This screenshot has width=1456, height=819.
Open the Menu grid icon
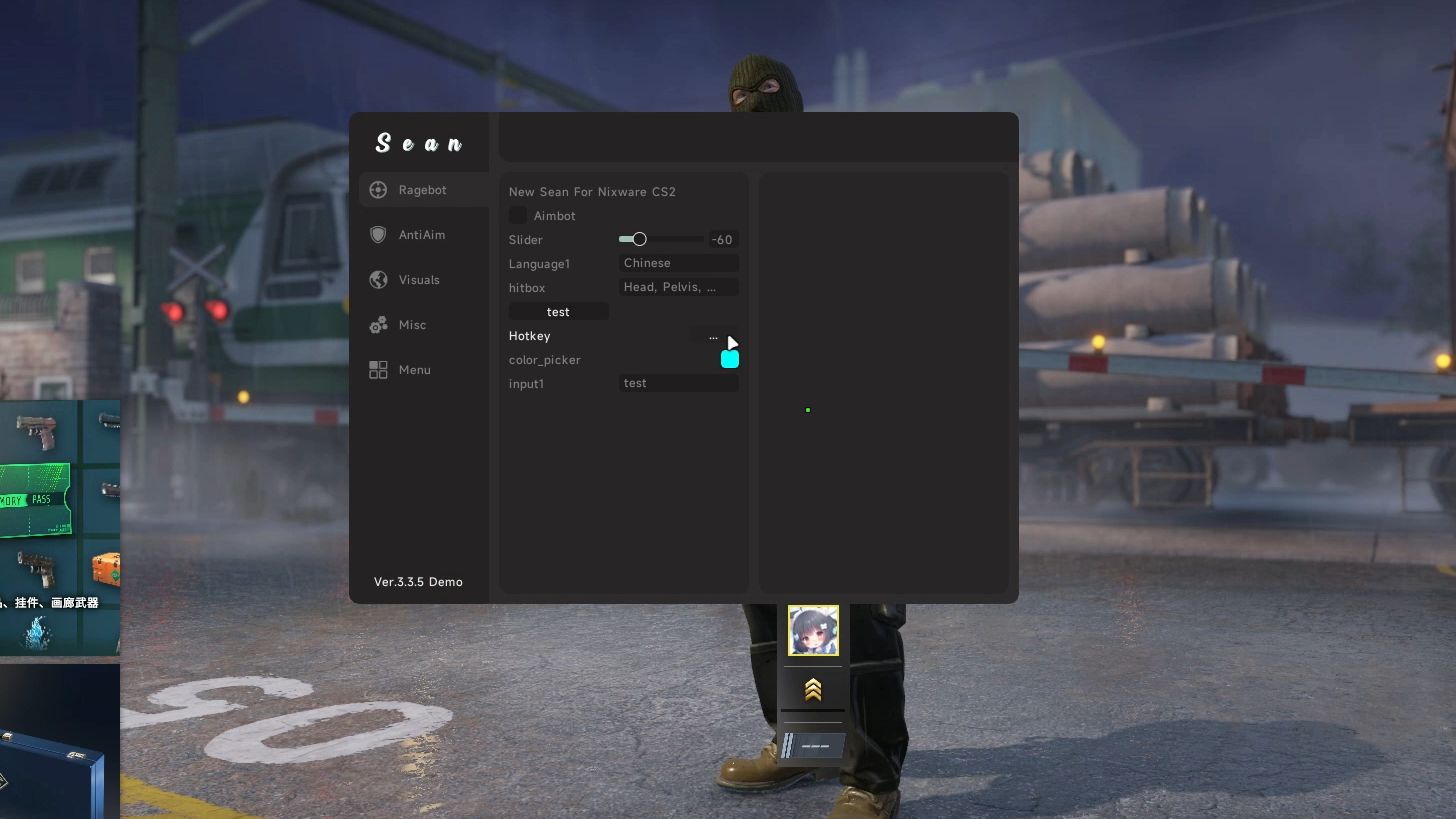click(378, 369)
